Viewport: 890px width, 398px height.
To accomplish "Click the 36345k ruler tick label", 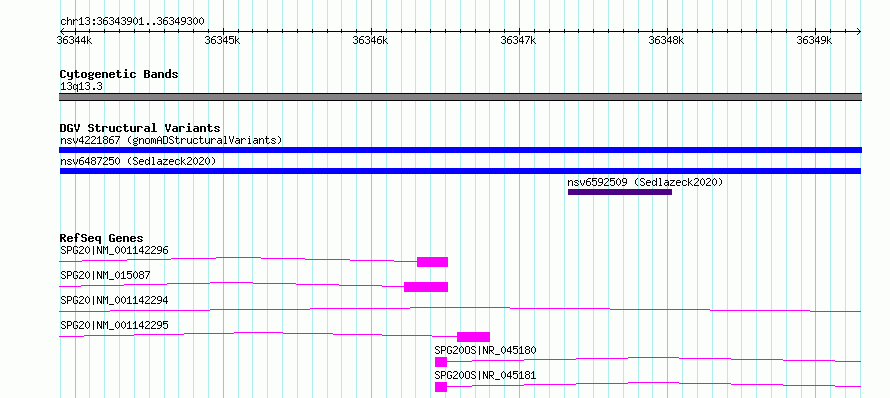I will coord(222,40).
